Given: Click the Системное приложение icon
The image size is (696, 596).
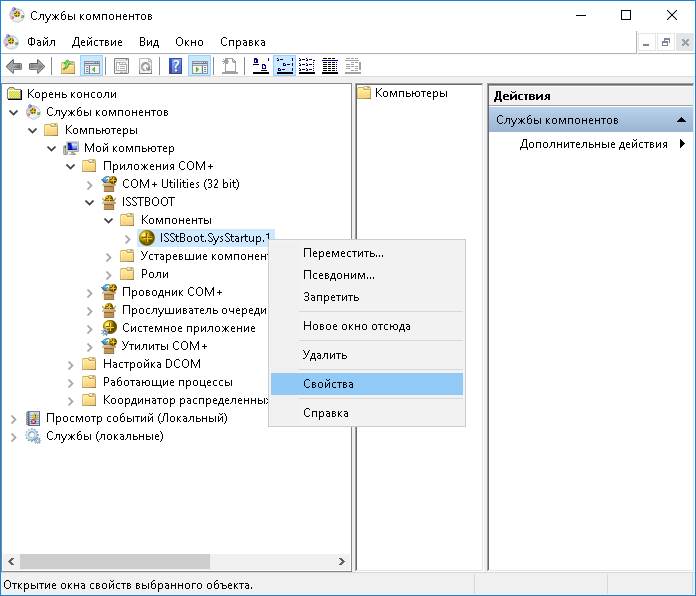Looking at the screenshot, I should [109, 328].
